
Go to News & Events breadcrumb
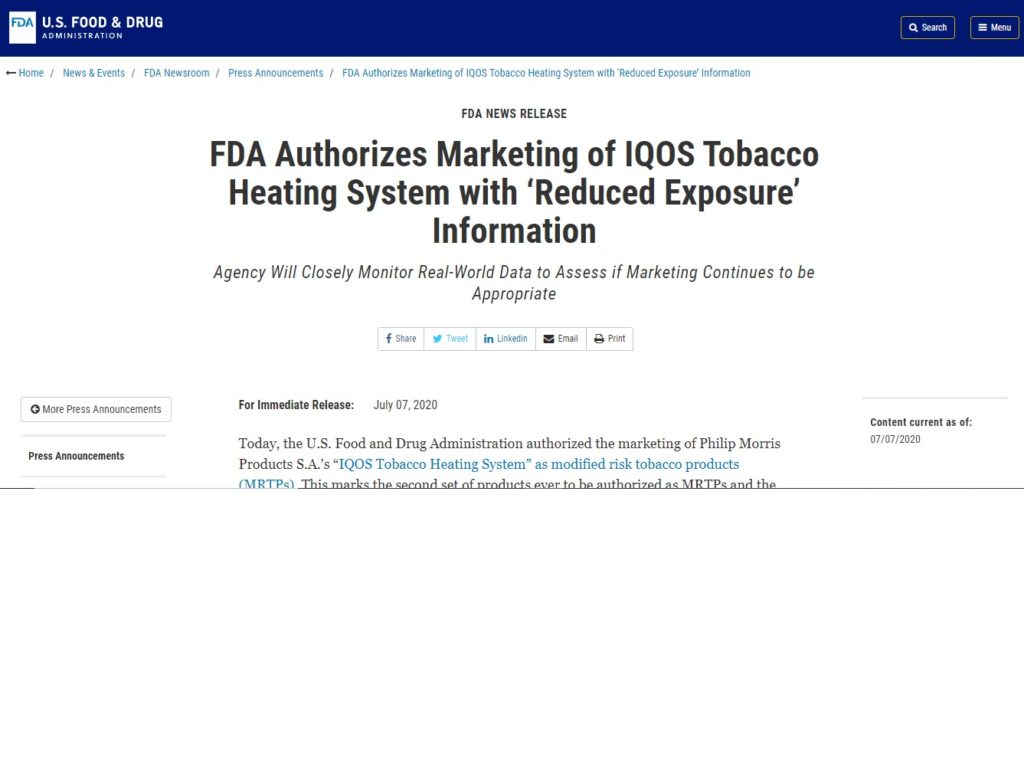coord(93,73)
